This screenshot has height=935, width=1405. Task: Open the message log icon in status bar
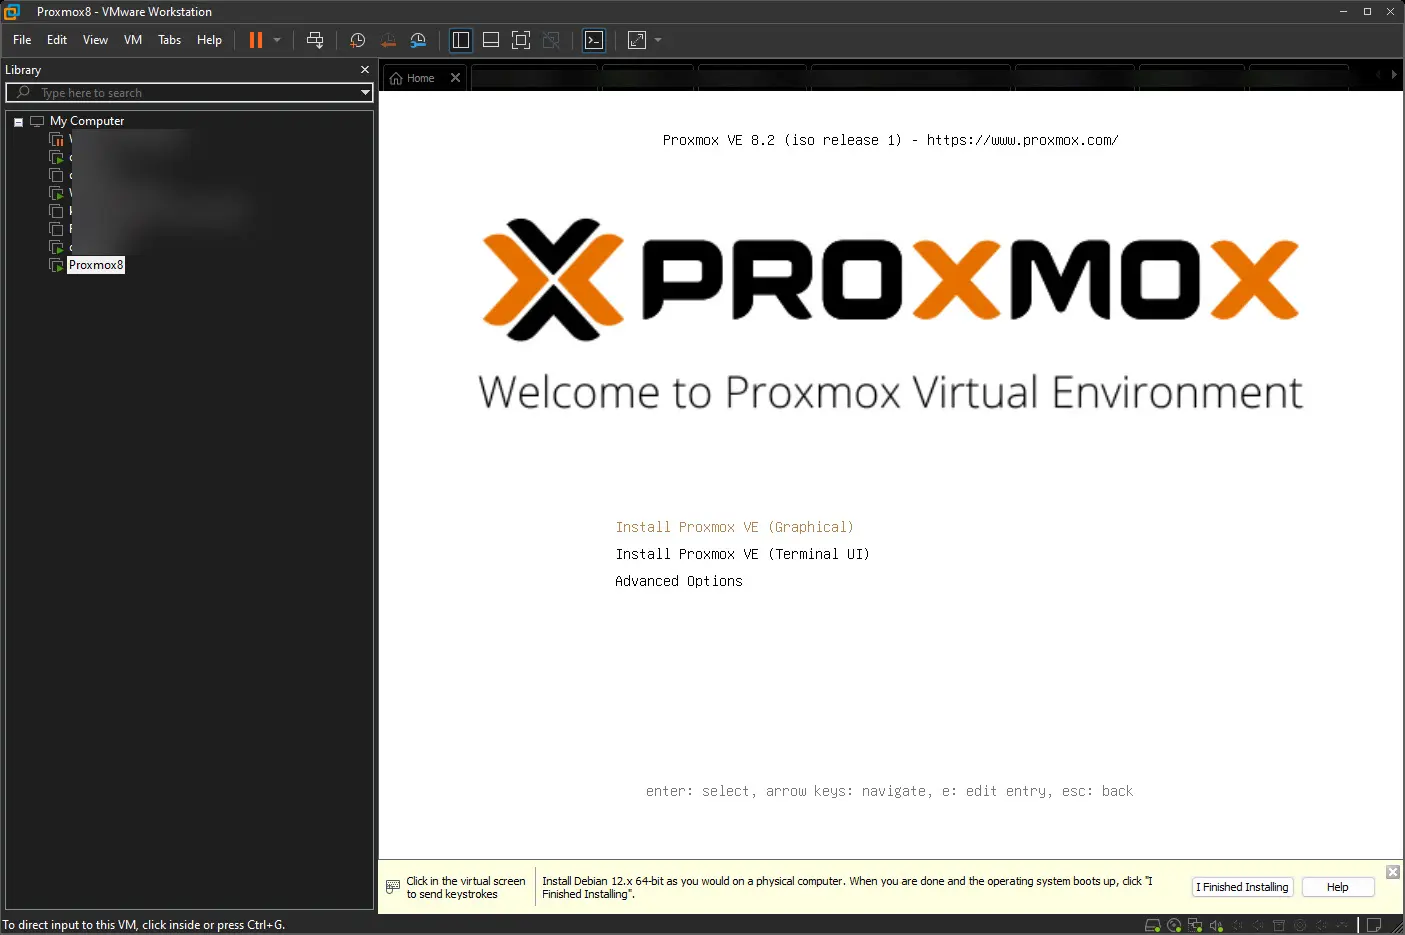point(1374,925)
